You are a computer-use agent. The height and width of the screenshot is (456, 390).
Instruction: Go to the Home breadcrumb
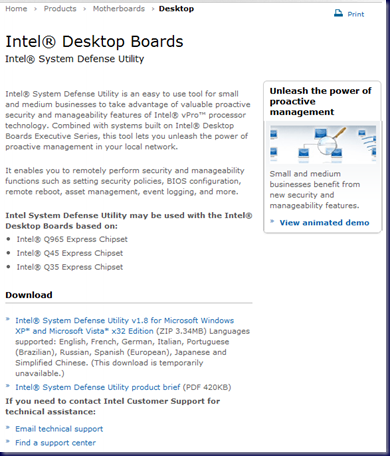click(16, 9)
